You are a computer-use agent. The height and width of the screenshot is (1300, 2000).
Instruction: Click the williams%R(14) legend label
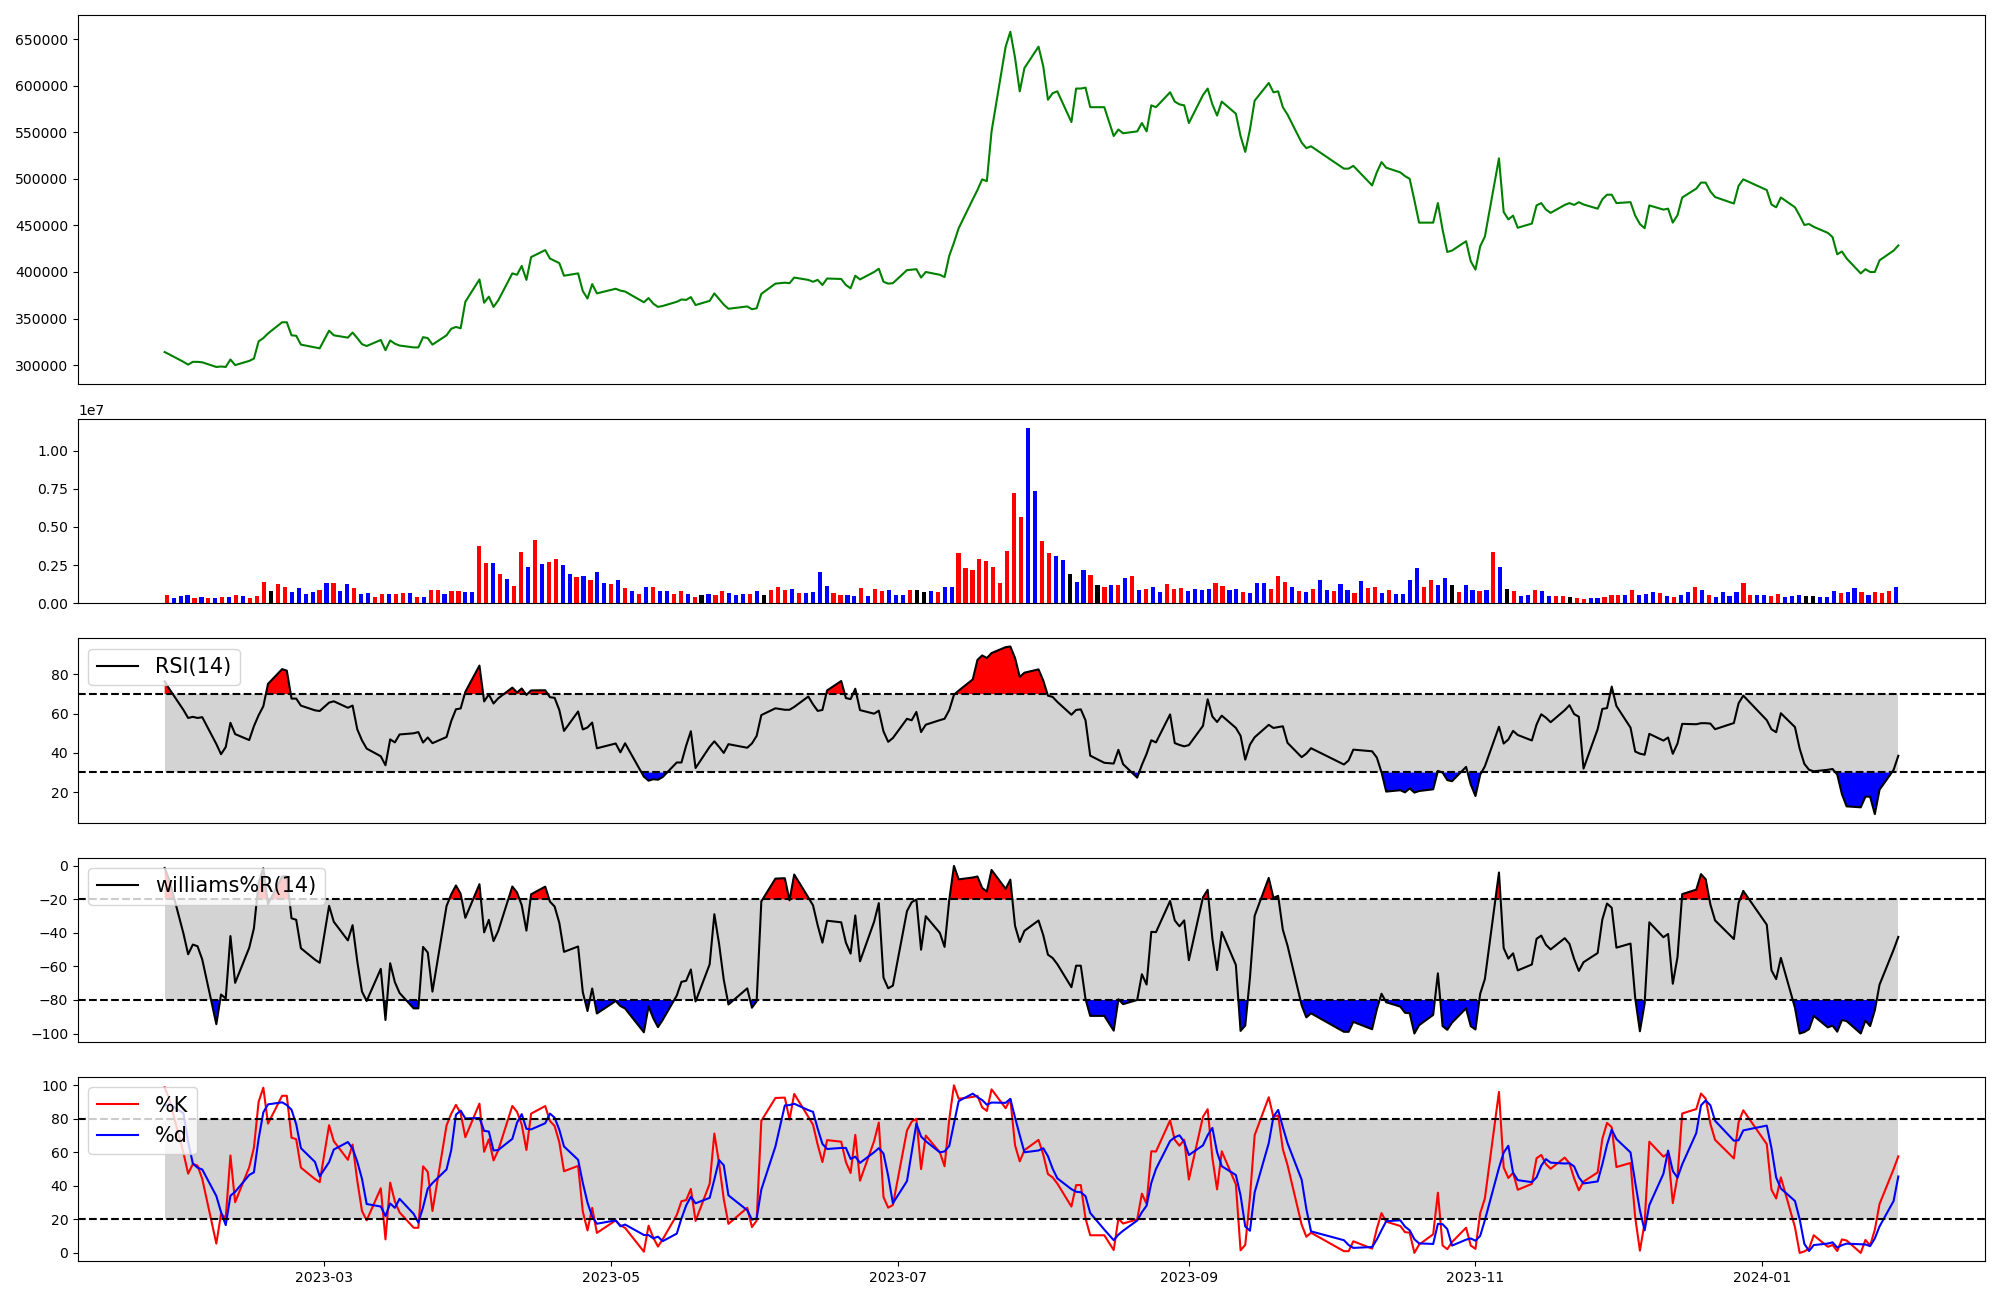(x=235, y=885)
